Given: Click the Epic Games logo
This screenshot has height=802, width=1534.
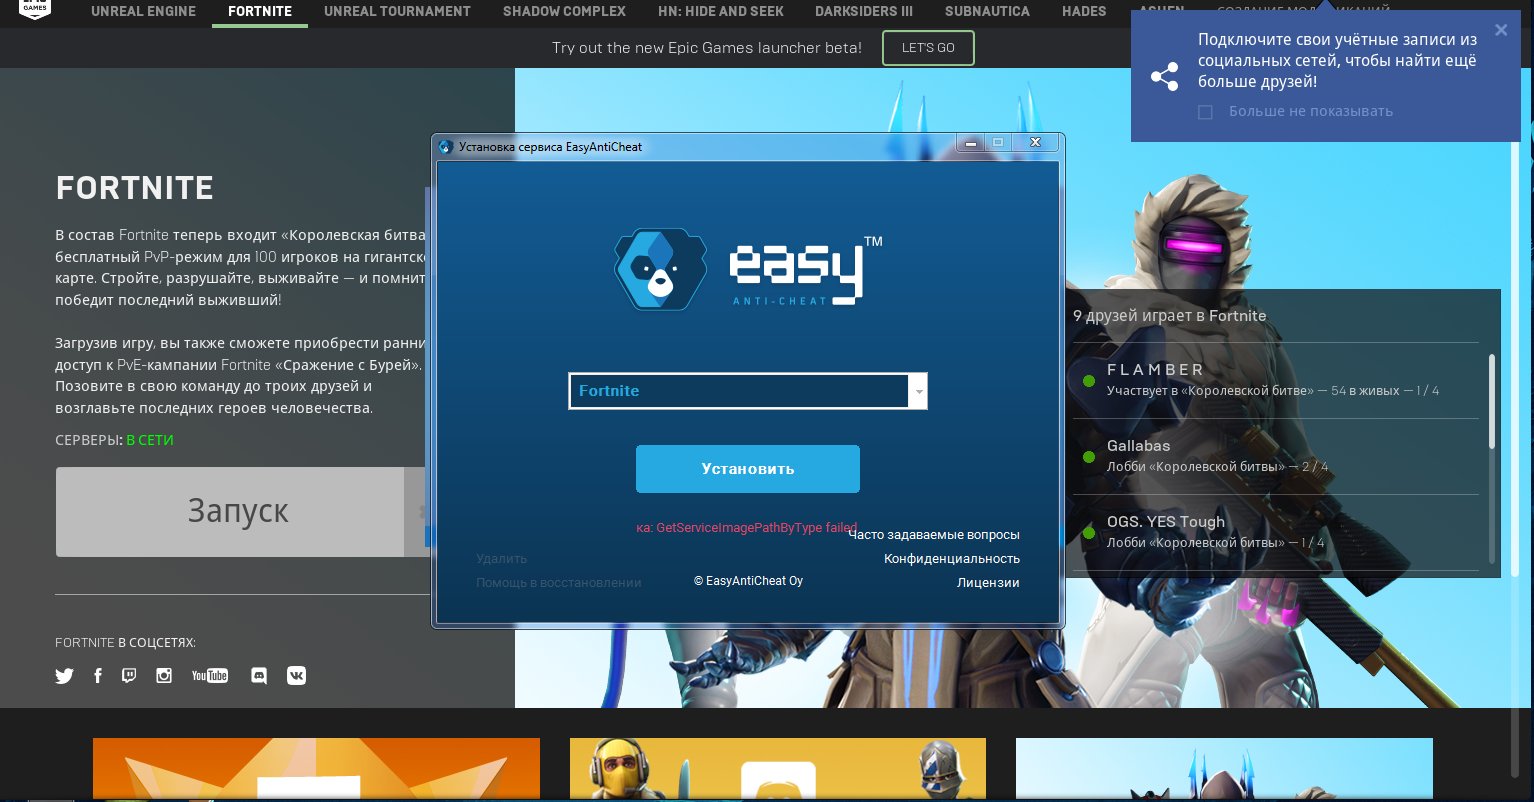Looking at the screenshot, I should 33,8.
